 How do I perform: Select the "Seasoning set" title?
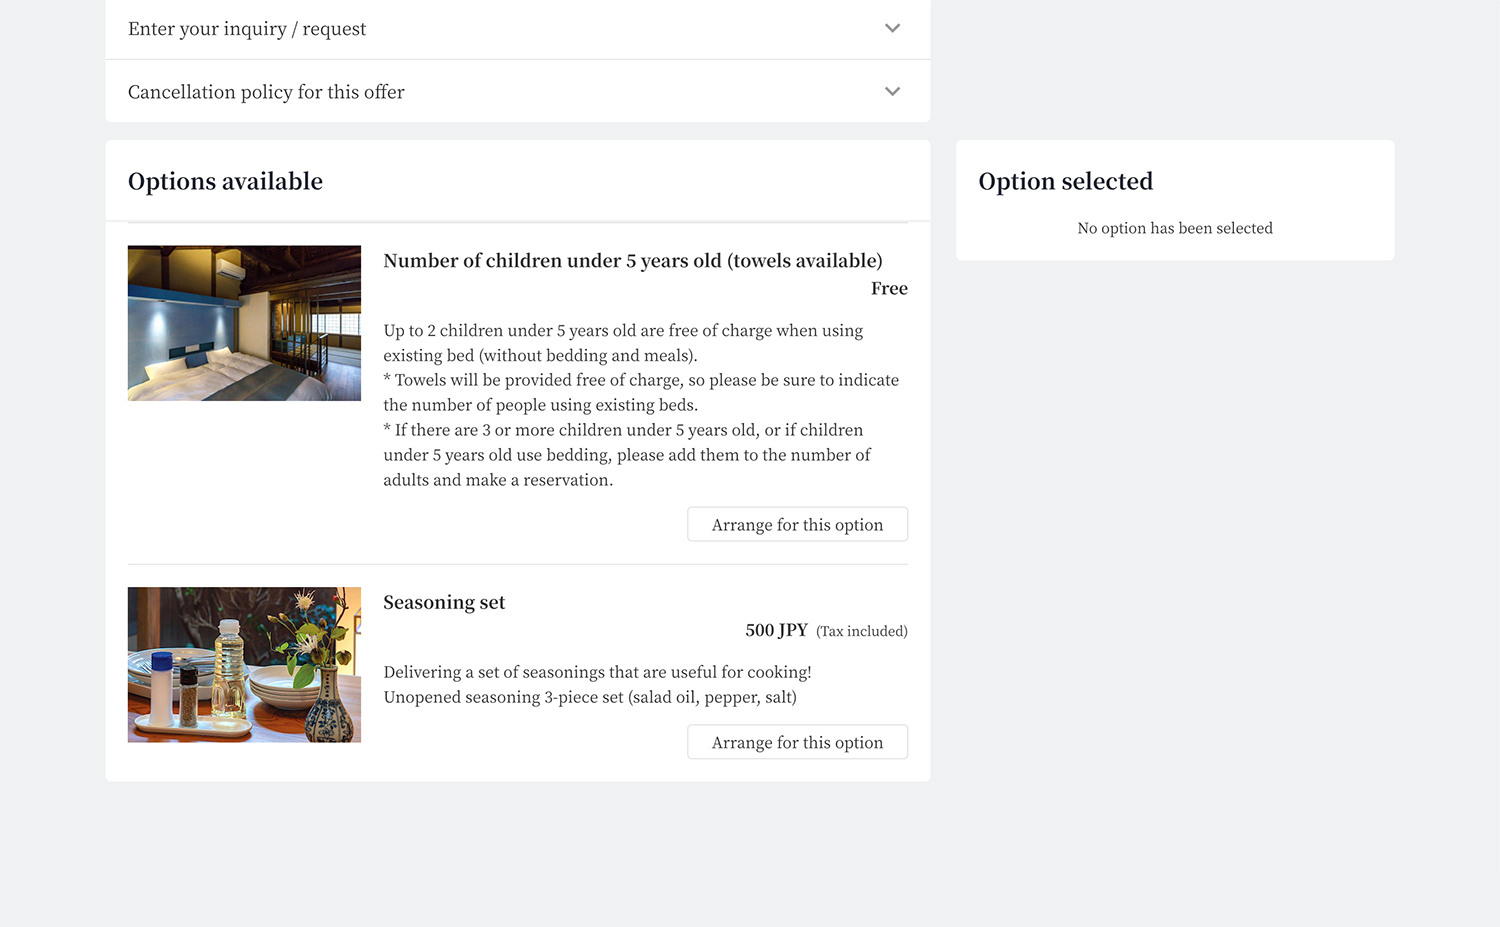[x=444, y=602]
